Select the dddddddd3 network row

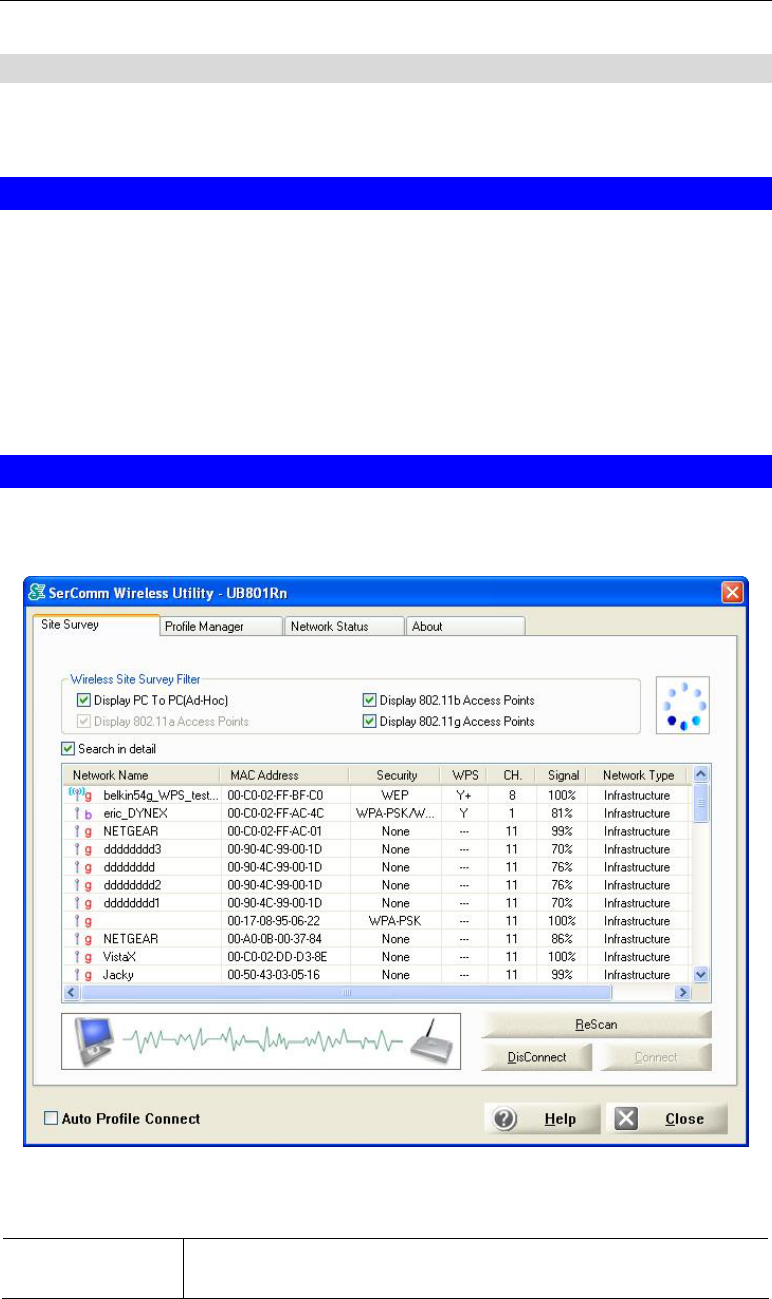[x=377, y=849]
